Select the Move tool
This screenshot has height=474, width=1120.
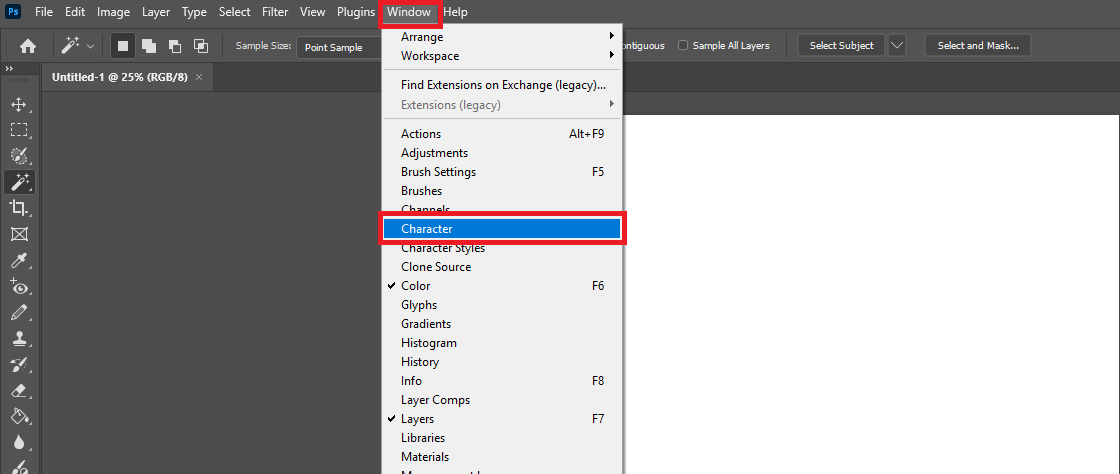click(18, 104)
